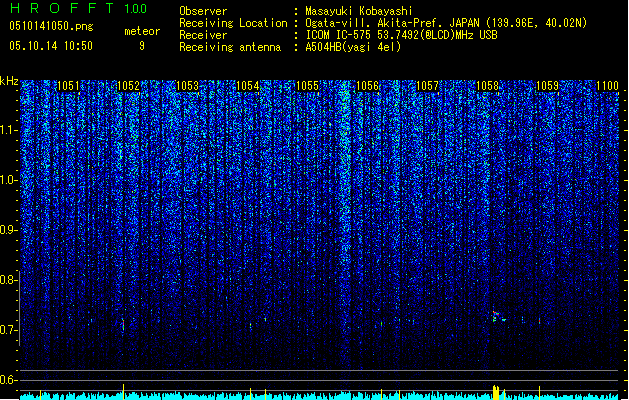
Task: Click the file name 0510141050.png
Action: click(x=51, y=26)
